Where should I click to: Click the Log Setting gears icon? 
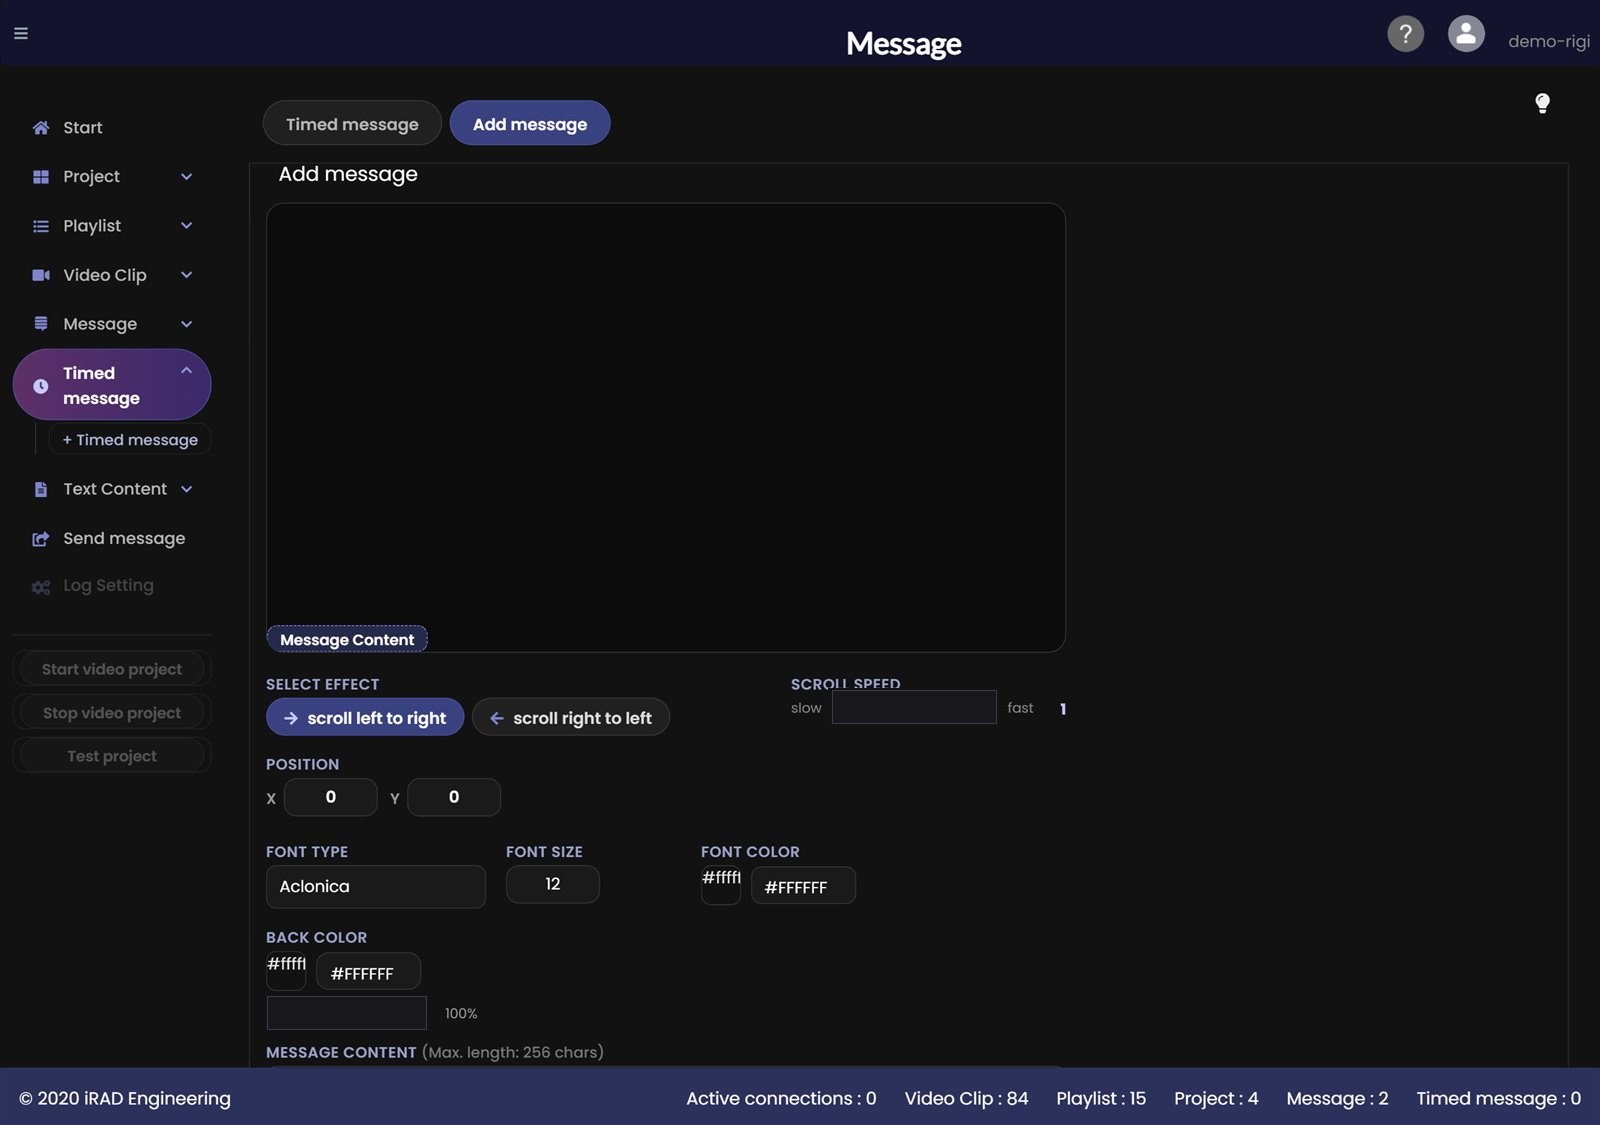[x=41, y=587]
